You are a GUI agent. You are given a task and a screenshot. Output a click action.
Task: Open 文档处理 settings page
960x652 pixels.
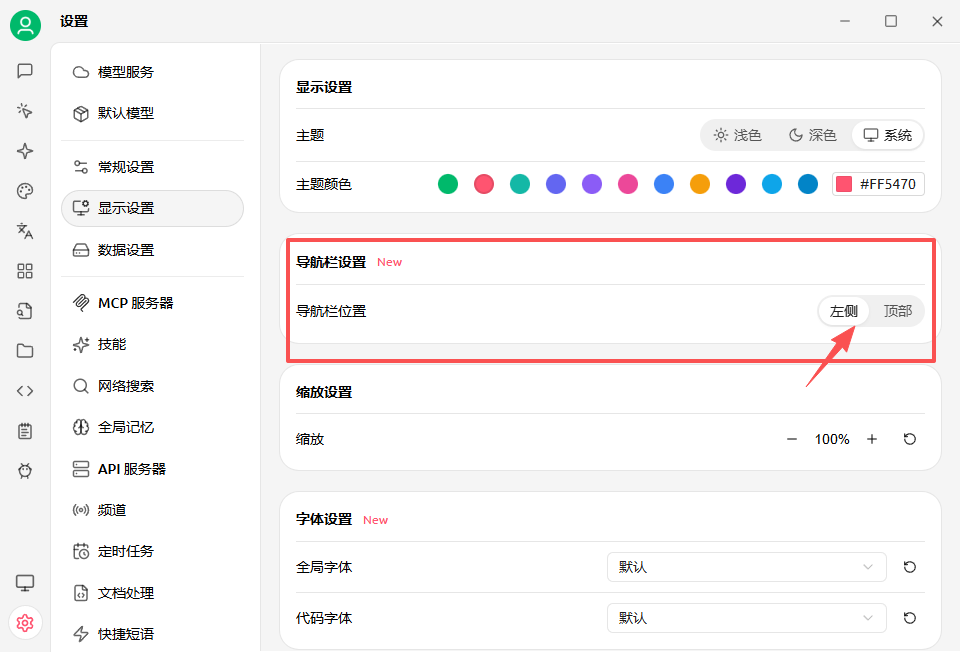pos(152,593)
